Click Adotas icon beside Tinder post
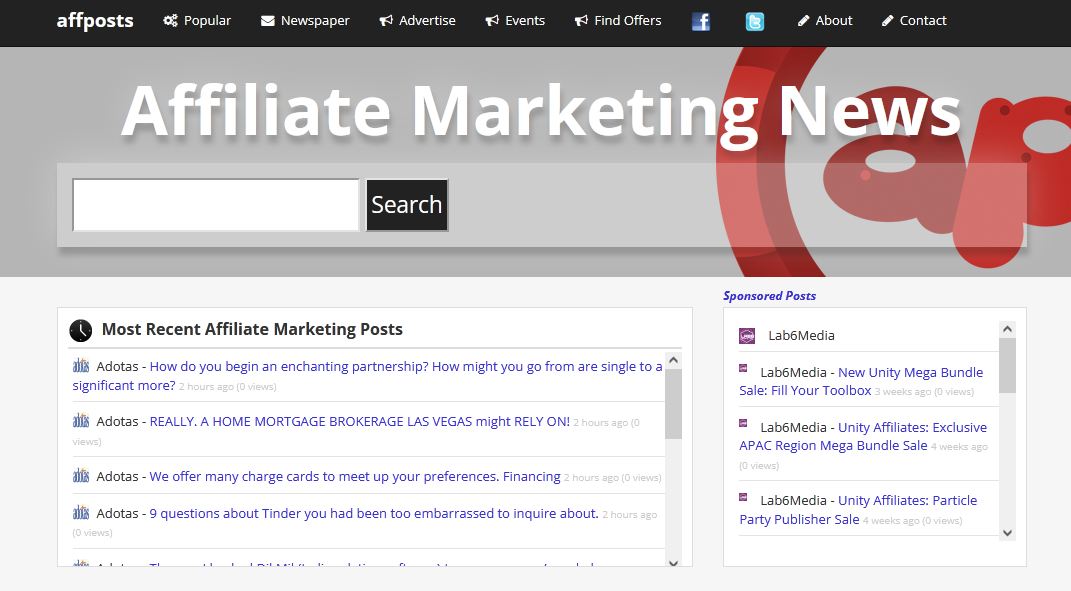The height and width of the screenshot is (591, 1071). (x=81, y=512)
